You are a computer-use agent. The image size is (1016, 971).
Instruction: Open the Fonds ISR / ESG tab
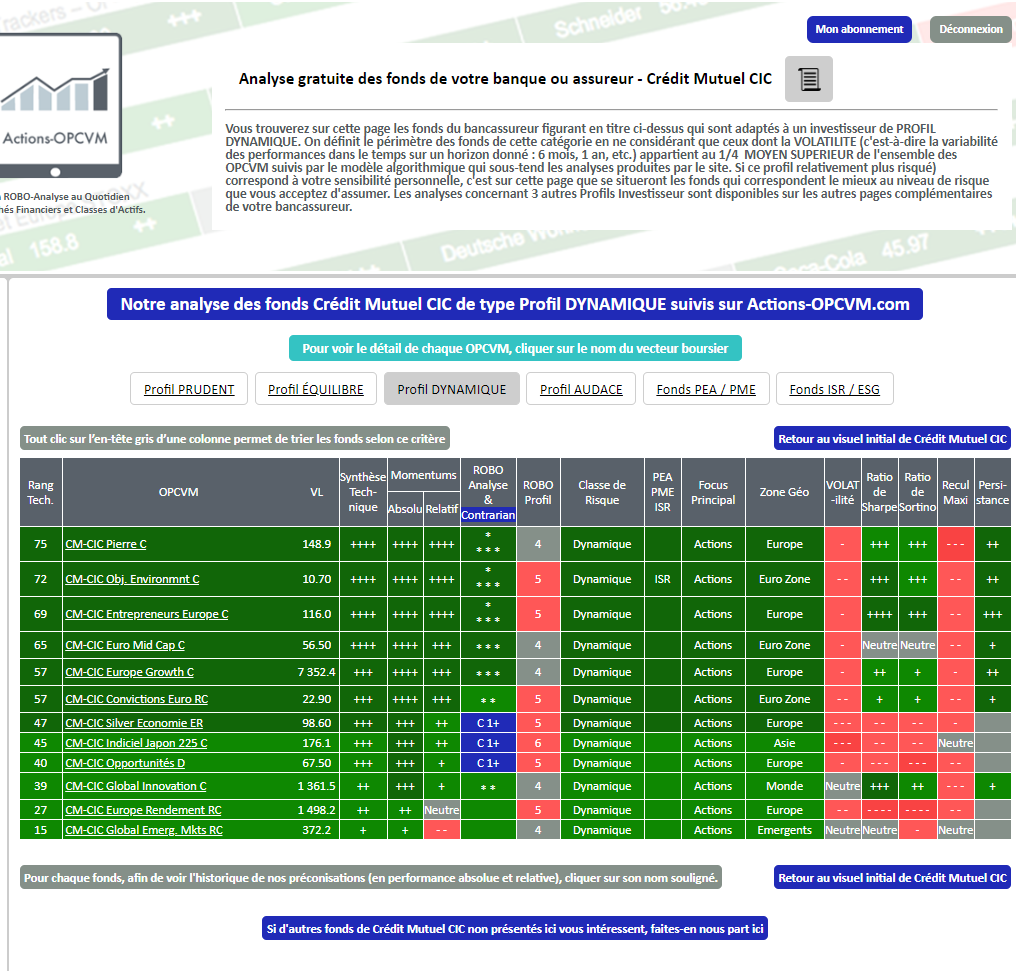pyautogui.click(x=835, y=389)
